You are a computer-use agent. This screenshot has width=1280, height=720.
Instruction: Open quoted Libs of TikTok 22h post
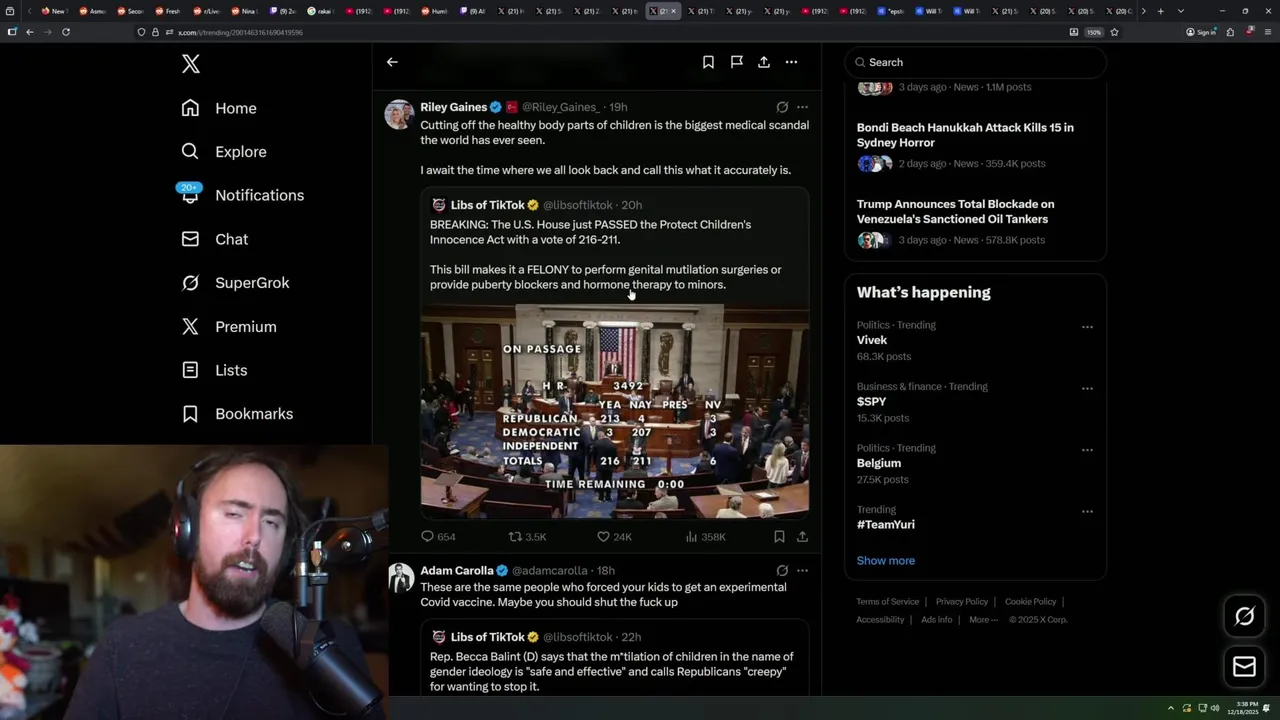tap(614, 658)
